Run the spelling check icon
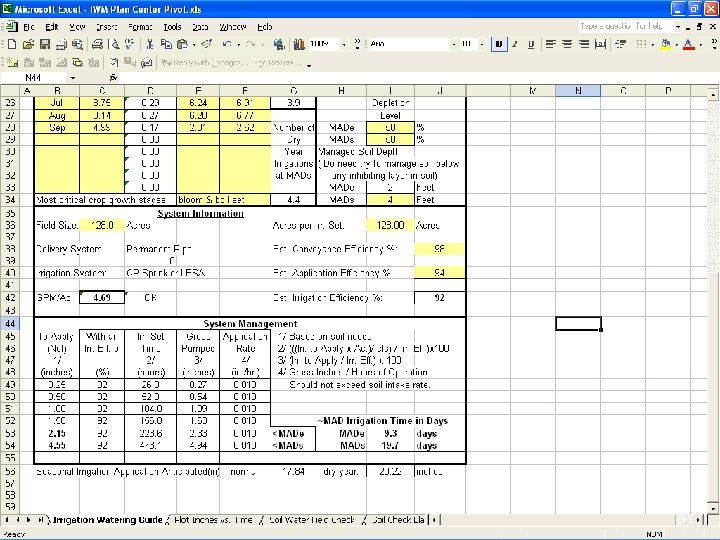Viewport: 720px width, 540px height. point(130,44)
